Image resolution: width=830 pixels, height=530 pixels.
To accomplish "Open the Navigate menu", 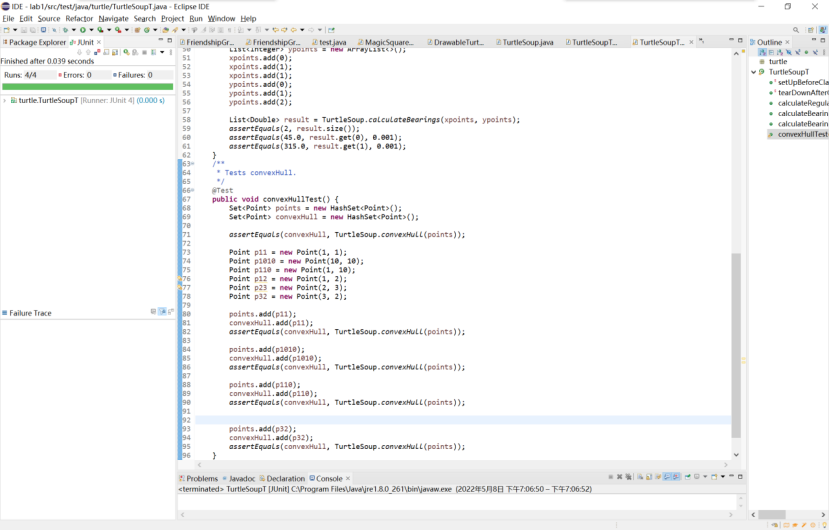I will tap(113, 19).
